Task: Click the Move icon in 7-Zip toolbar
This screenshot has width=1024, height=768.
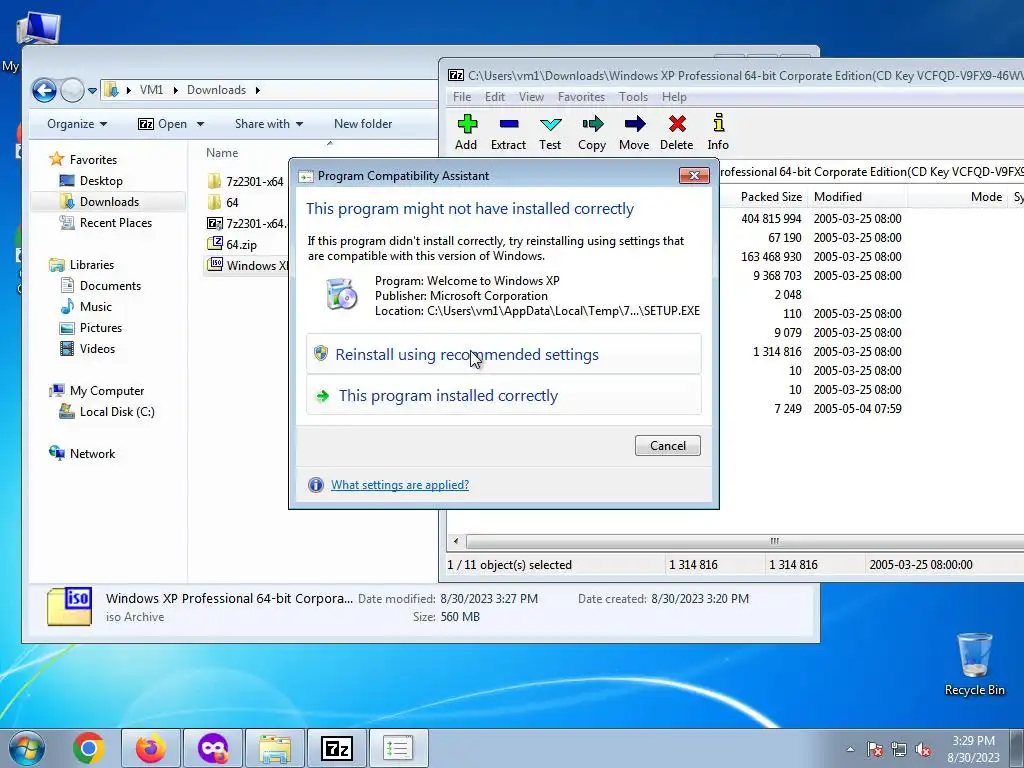Action: tap(634, 133)
